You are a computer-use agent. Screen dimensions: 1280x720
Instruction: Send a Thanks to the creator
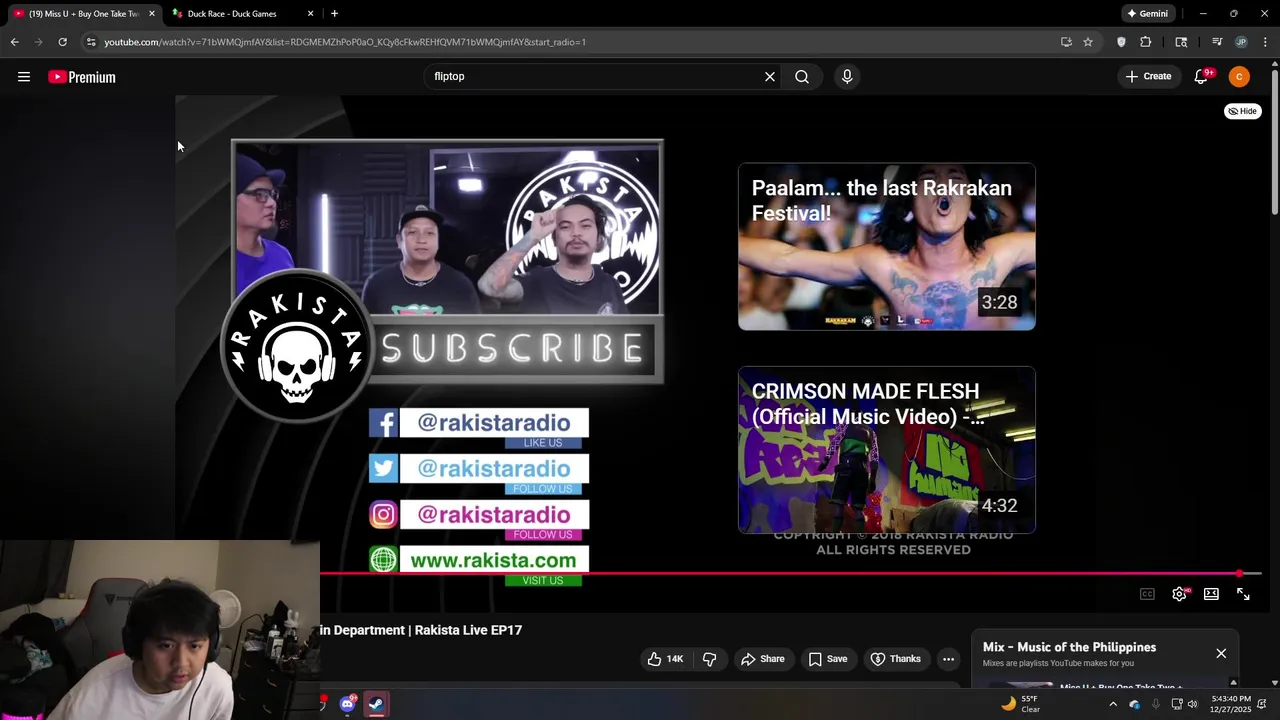[x=896, y=659]
